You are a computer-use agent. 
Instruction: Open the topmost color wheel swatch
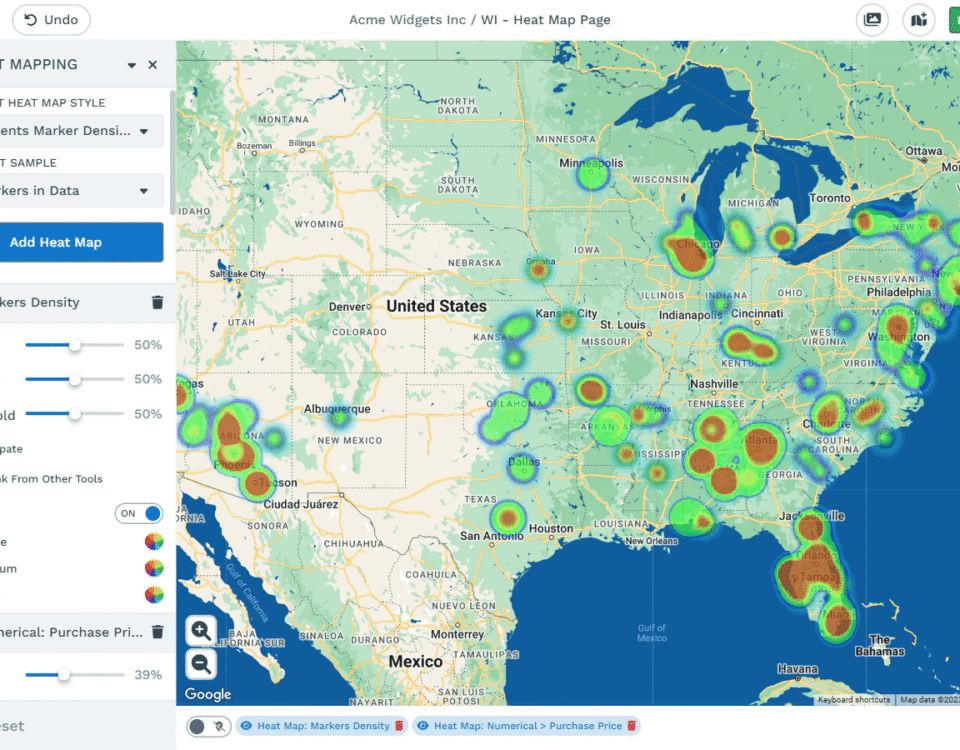click(x=154, y=542)
